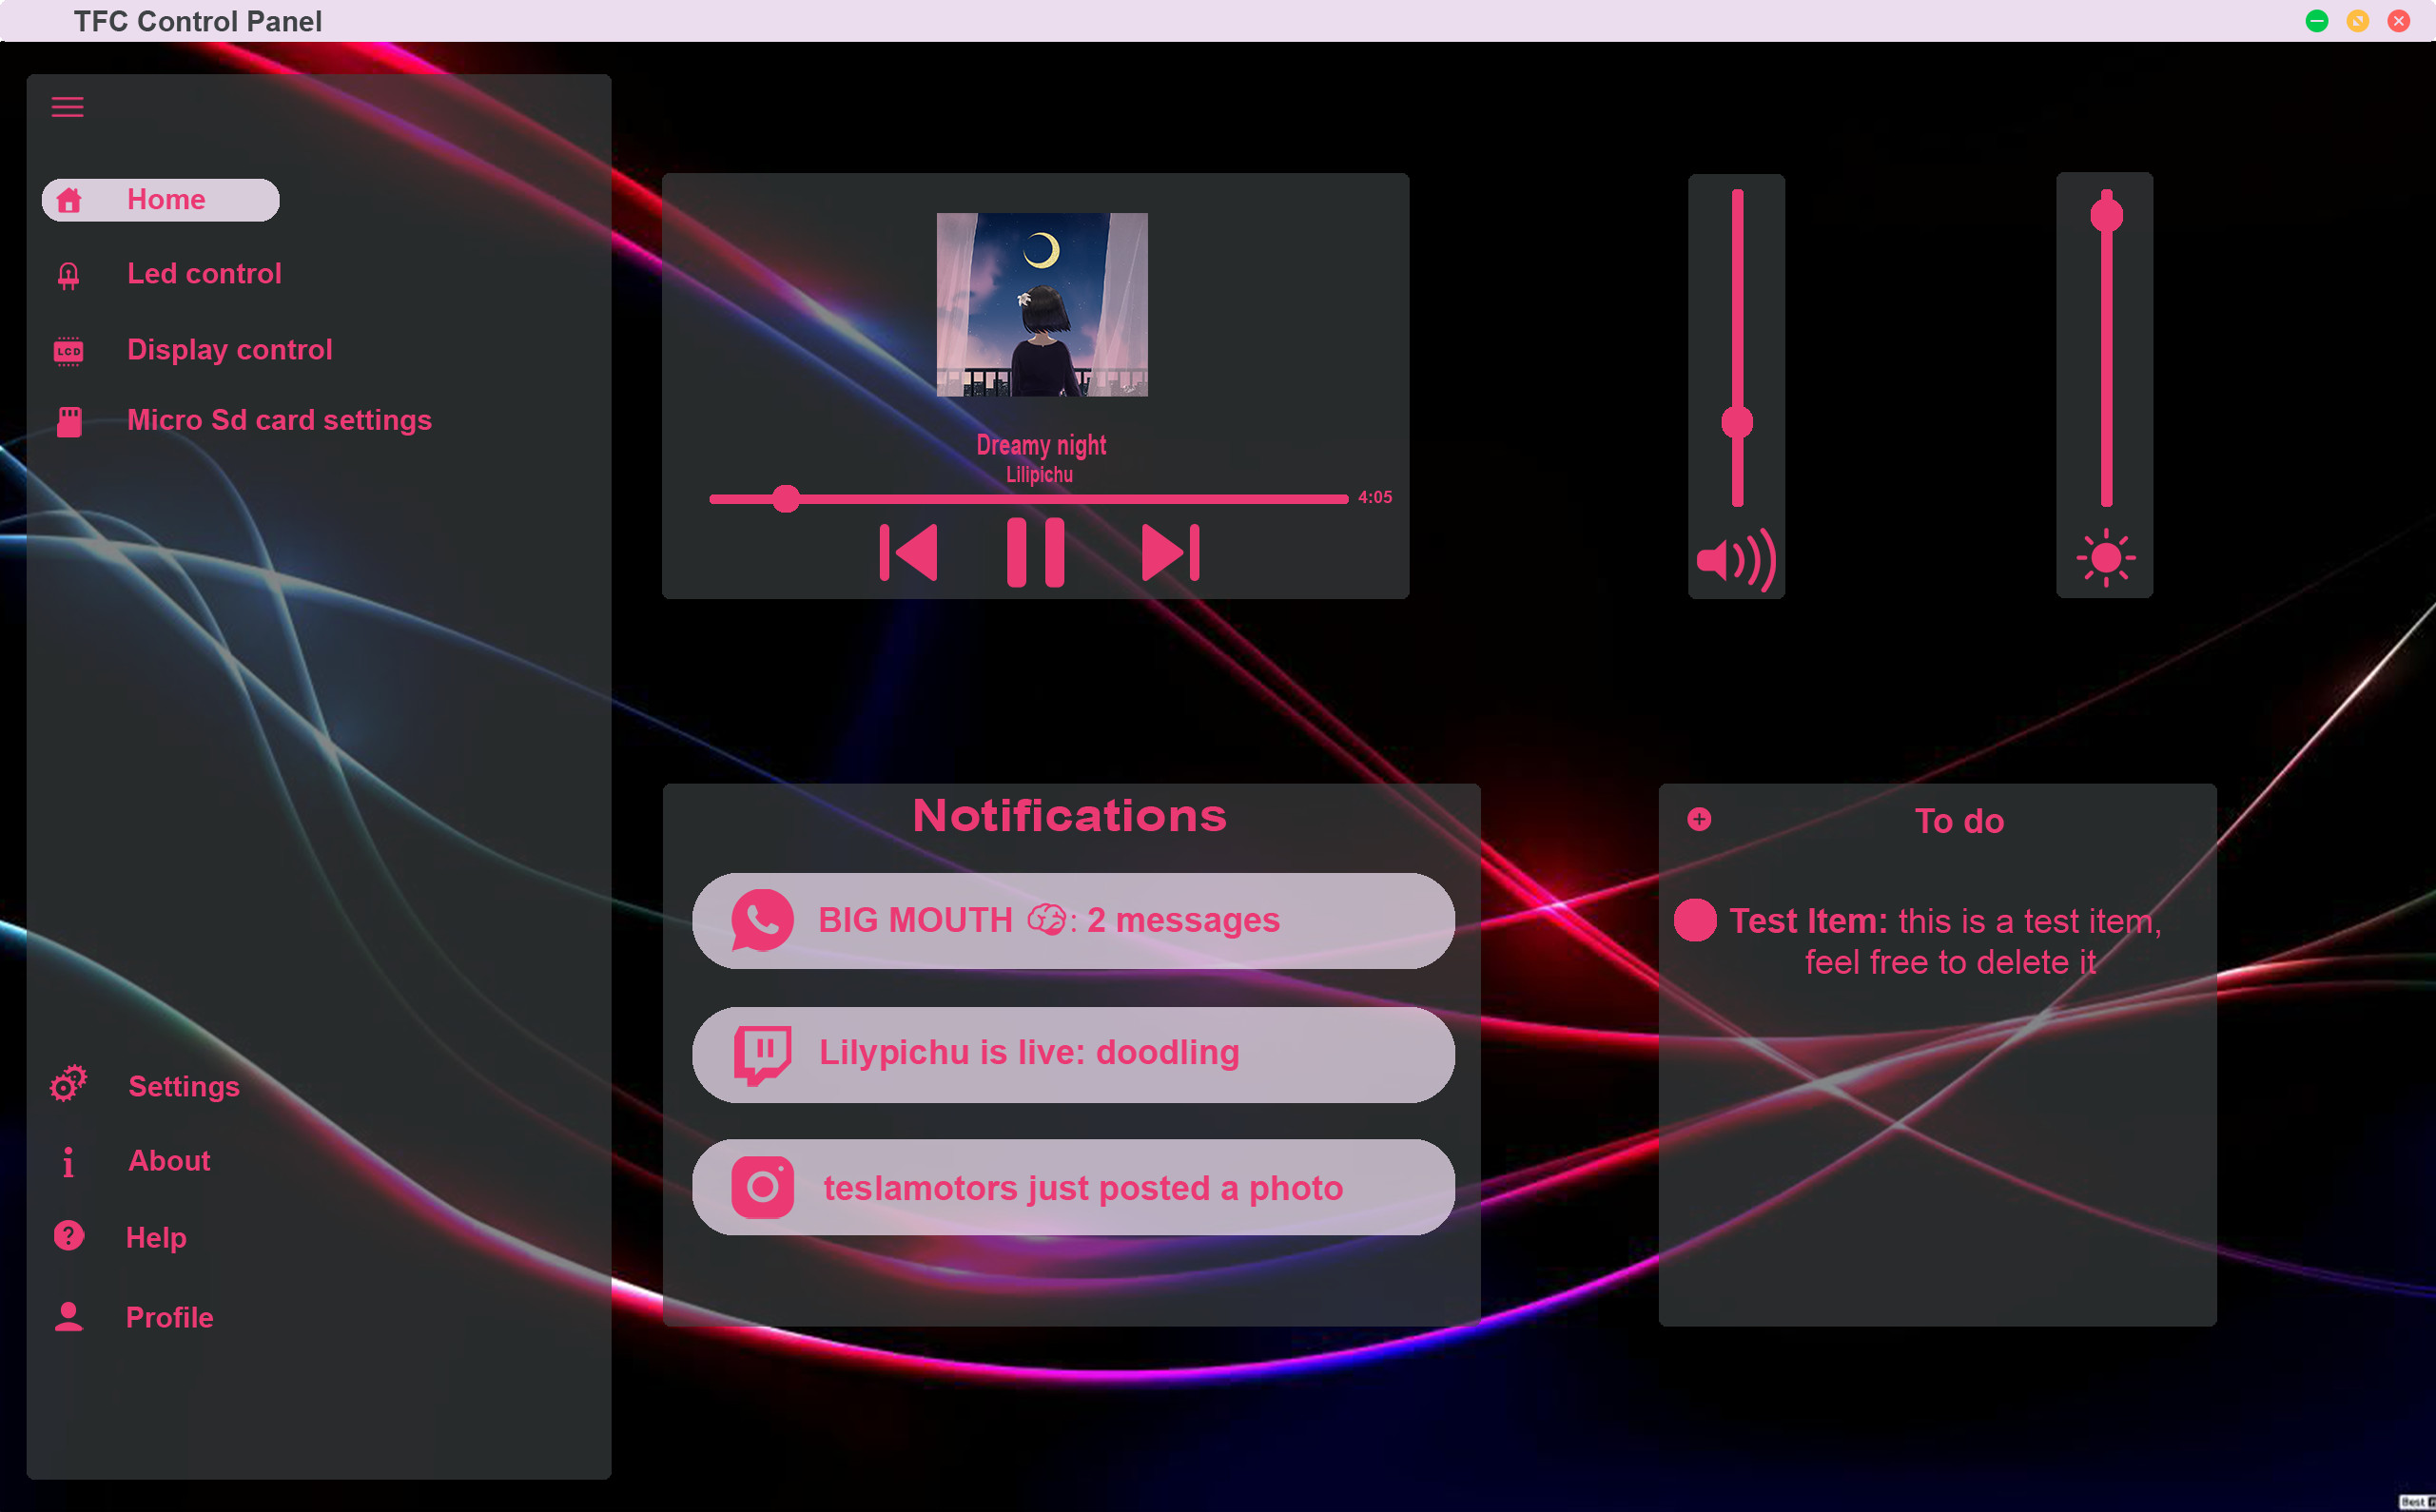Open Micro Sd card settings
The width and height of the screenshot is (2436, 1512).
click(x=279, y=420)
